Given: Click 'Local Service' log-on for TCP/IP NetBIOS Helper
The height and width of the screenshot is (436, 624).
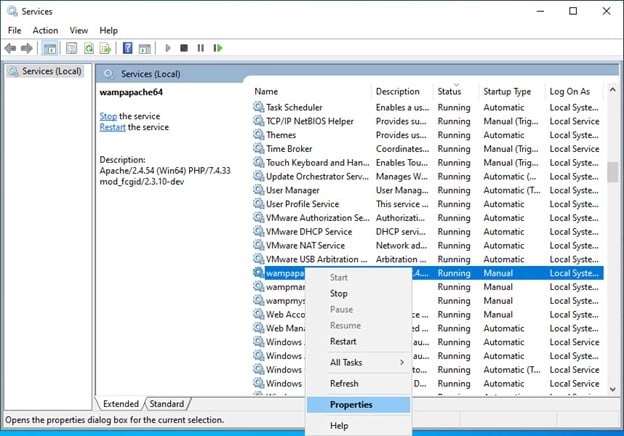Looking at the screenshot, I should tap(574, 121).
